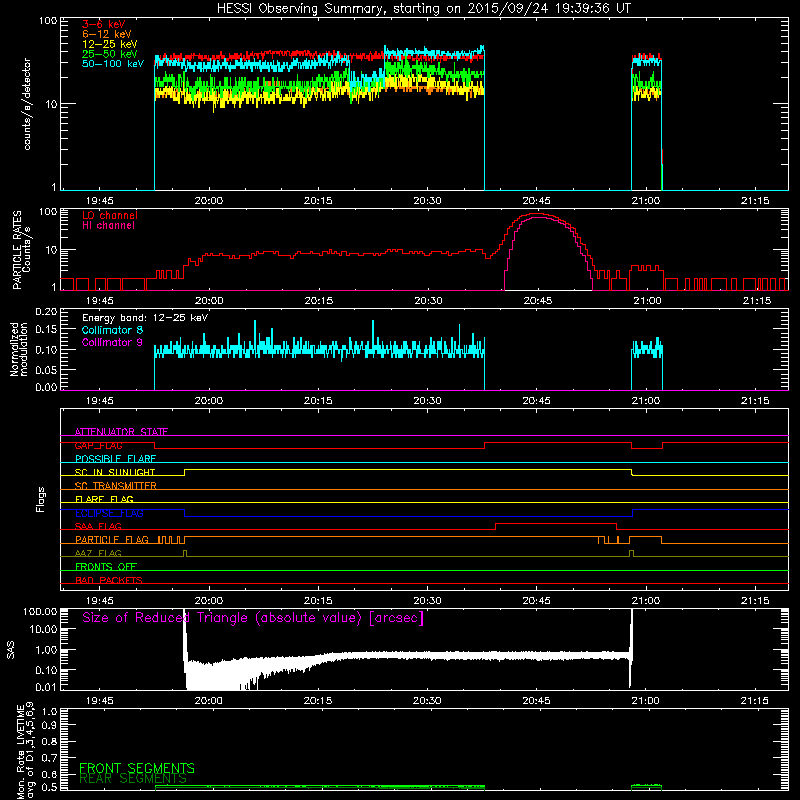Click the ATTENUATOR STATE flag label
800x800 pixels.
tap(121, 432)
